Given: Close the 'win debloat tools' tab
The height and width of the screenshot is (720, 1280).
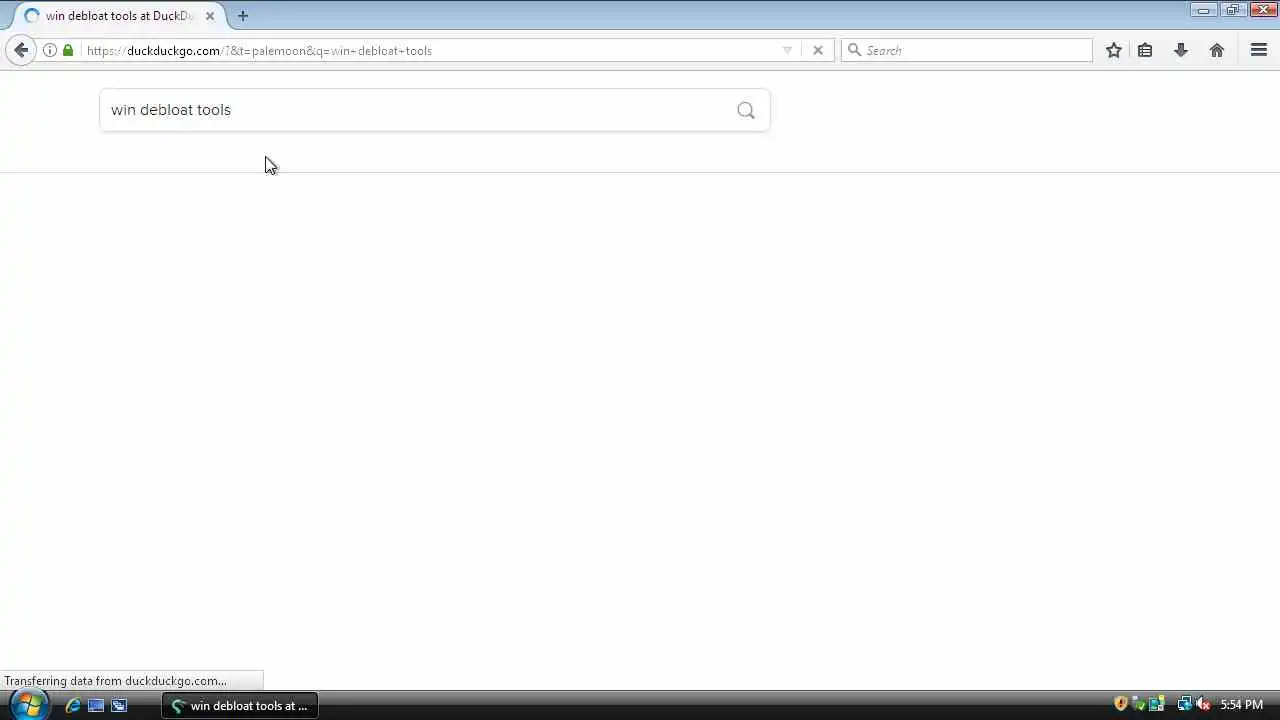Looking at the screenshot, I should click(210, 16).
